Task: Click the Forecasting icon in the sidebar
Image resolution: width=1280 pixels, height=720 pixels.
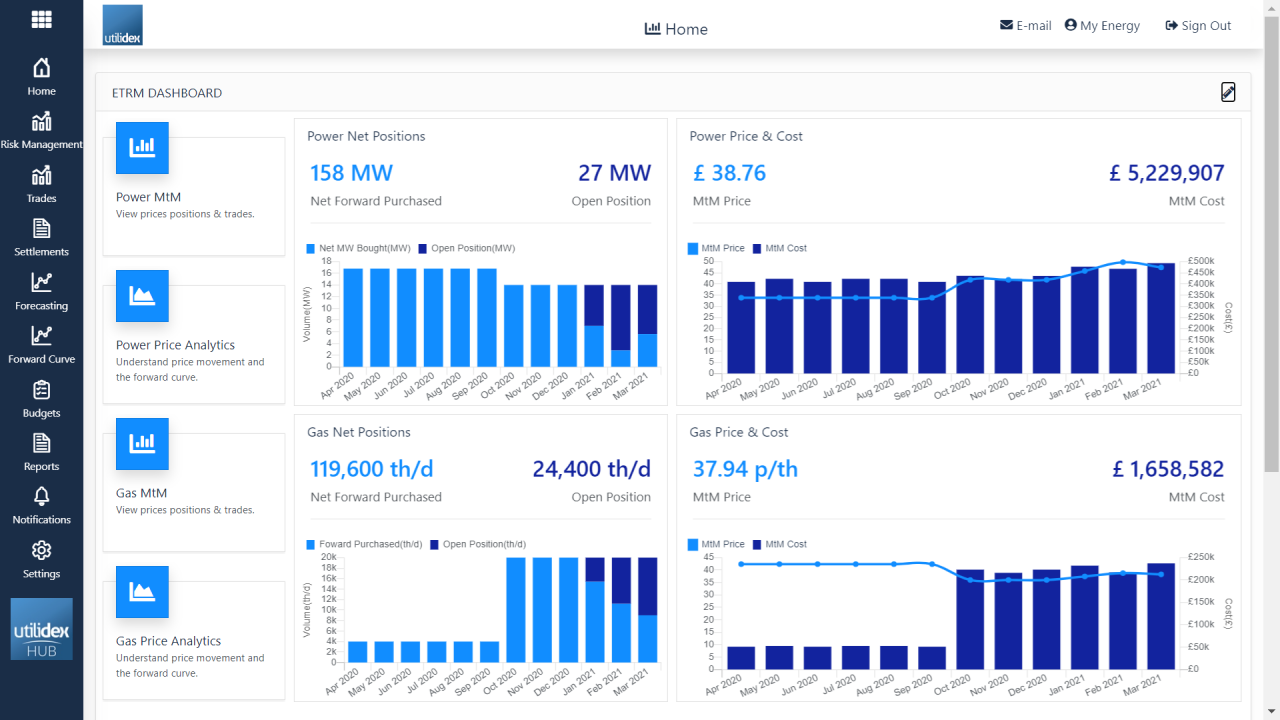Action: (41, 291)
